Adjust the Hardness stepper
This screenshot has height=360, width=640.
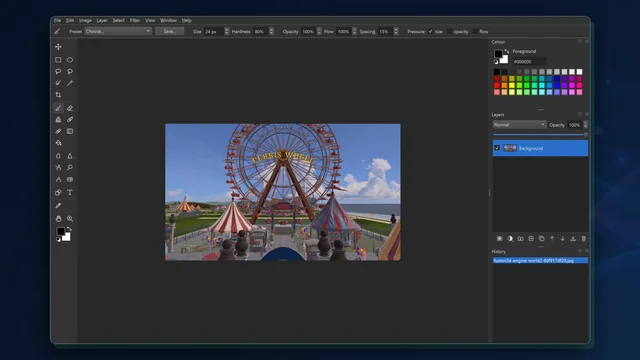tap(271, 31)
